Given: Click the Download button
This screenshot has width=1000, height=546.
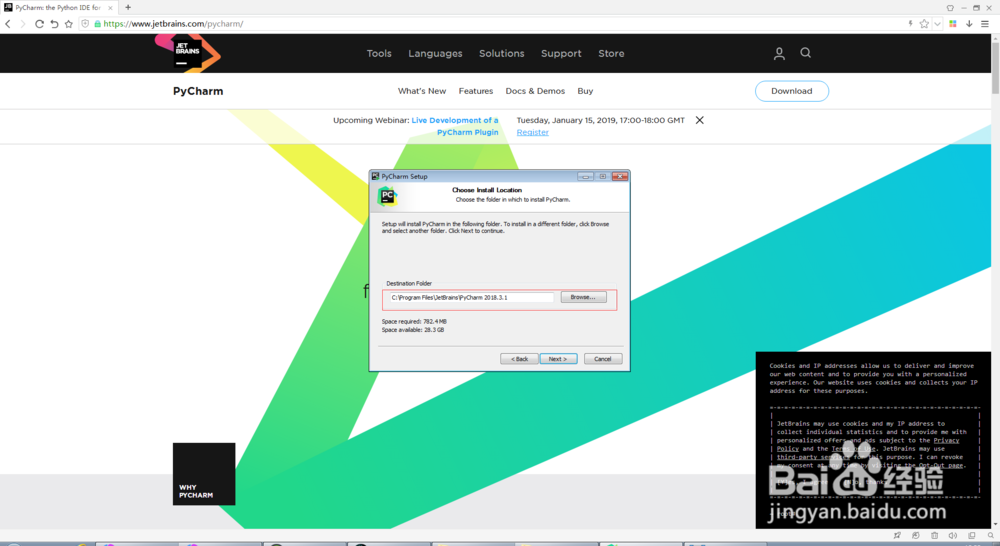Looking at the screenshot, I should click(x=791, y=91).
